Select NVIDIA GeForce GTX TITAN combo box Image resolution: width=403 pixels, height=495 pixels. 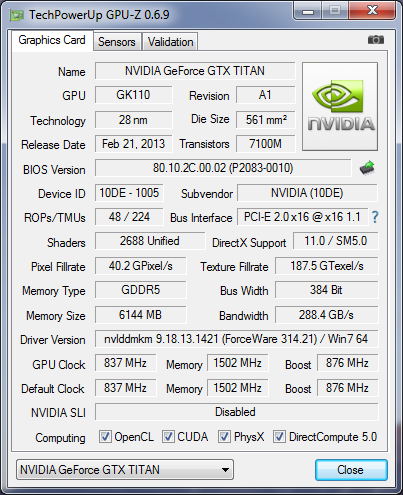point(125,470)
